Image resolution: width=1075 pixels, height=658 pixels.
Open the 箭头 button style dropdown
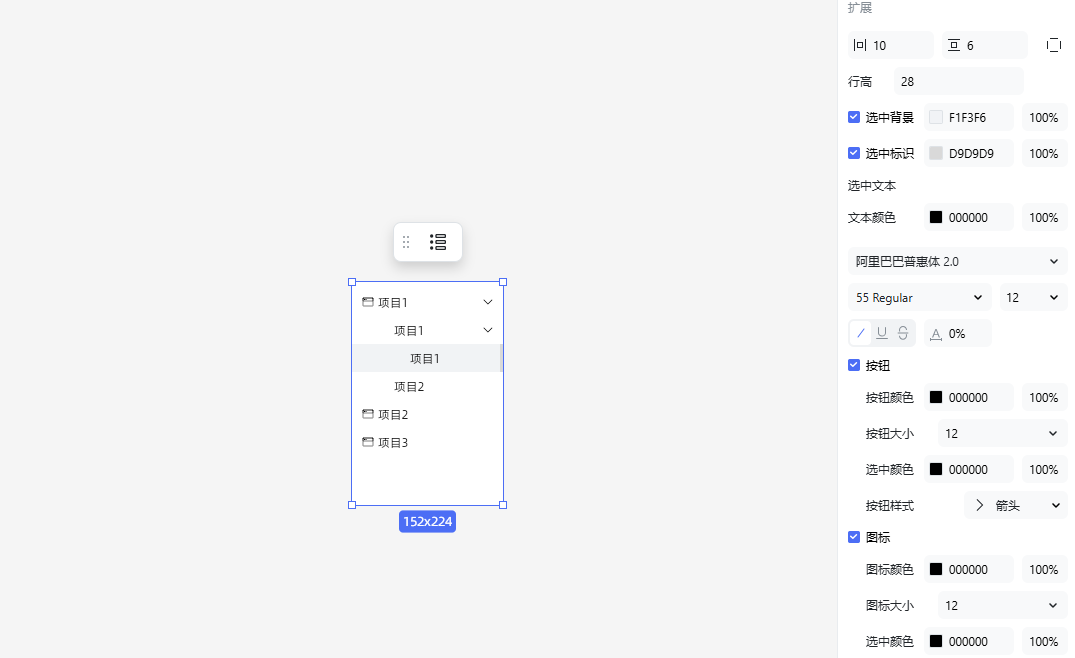1015,505
